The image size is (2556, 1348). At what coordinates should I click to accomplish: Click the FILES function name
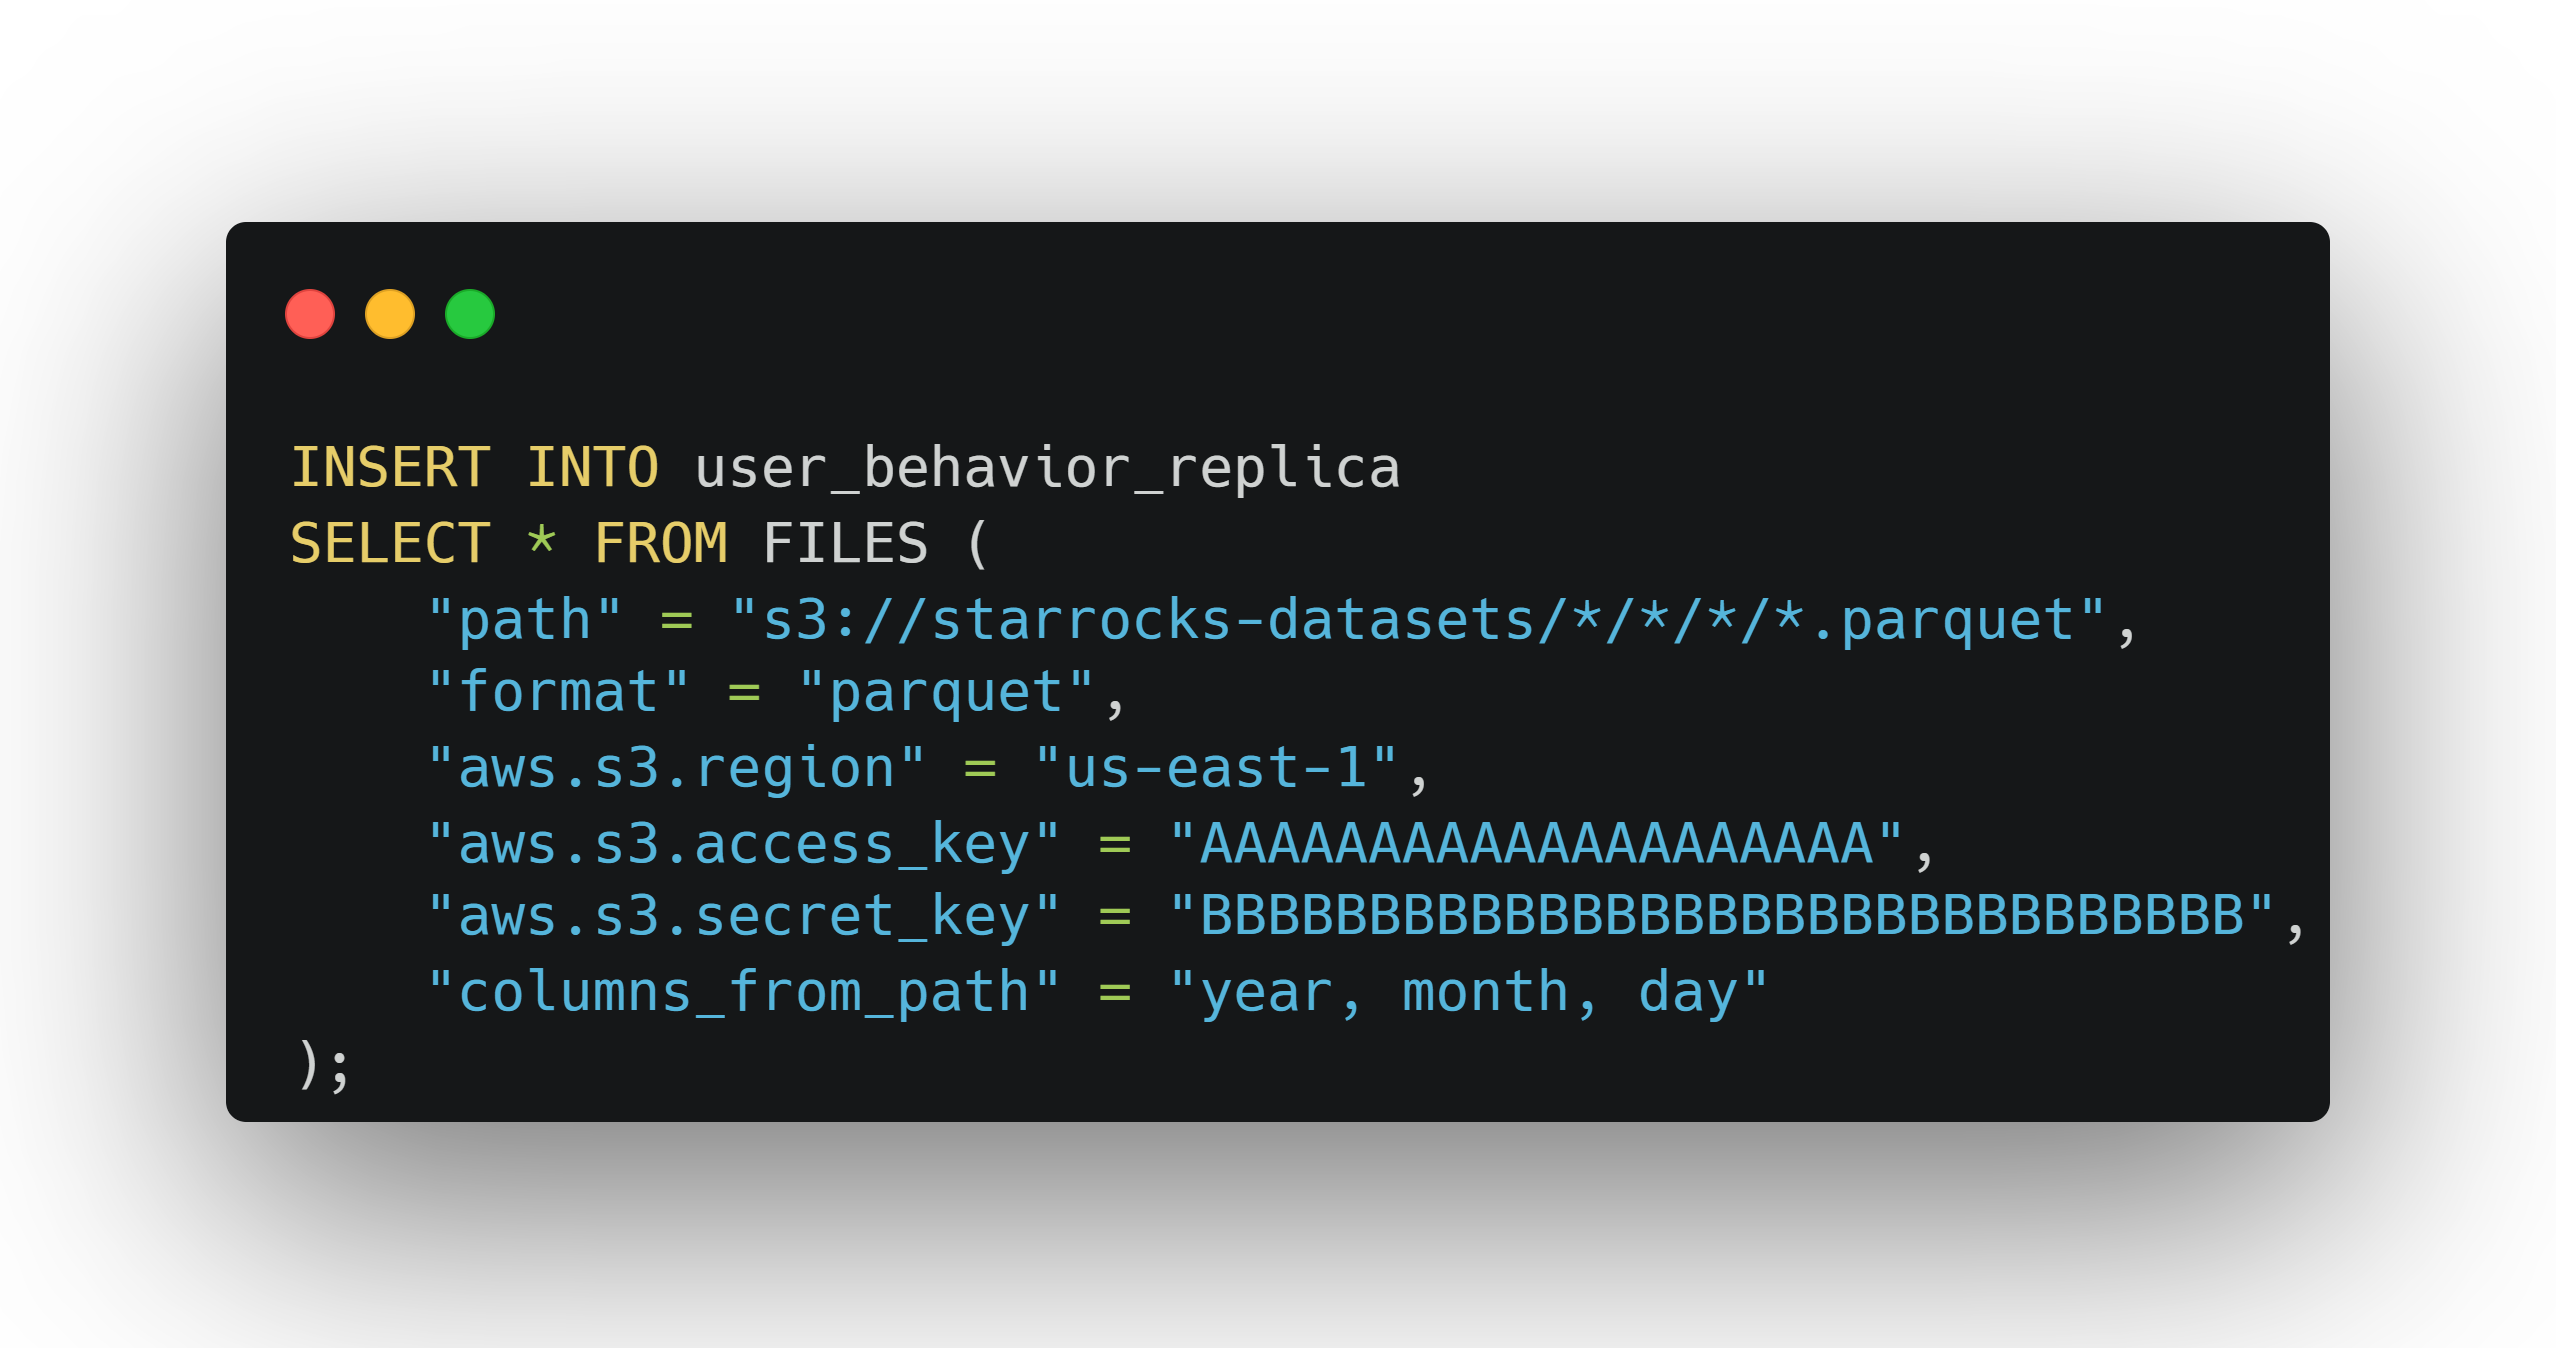[845, 544]
